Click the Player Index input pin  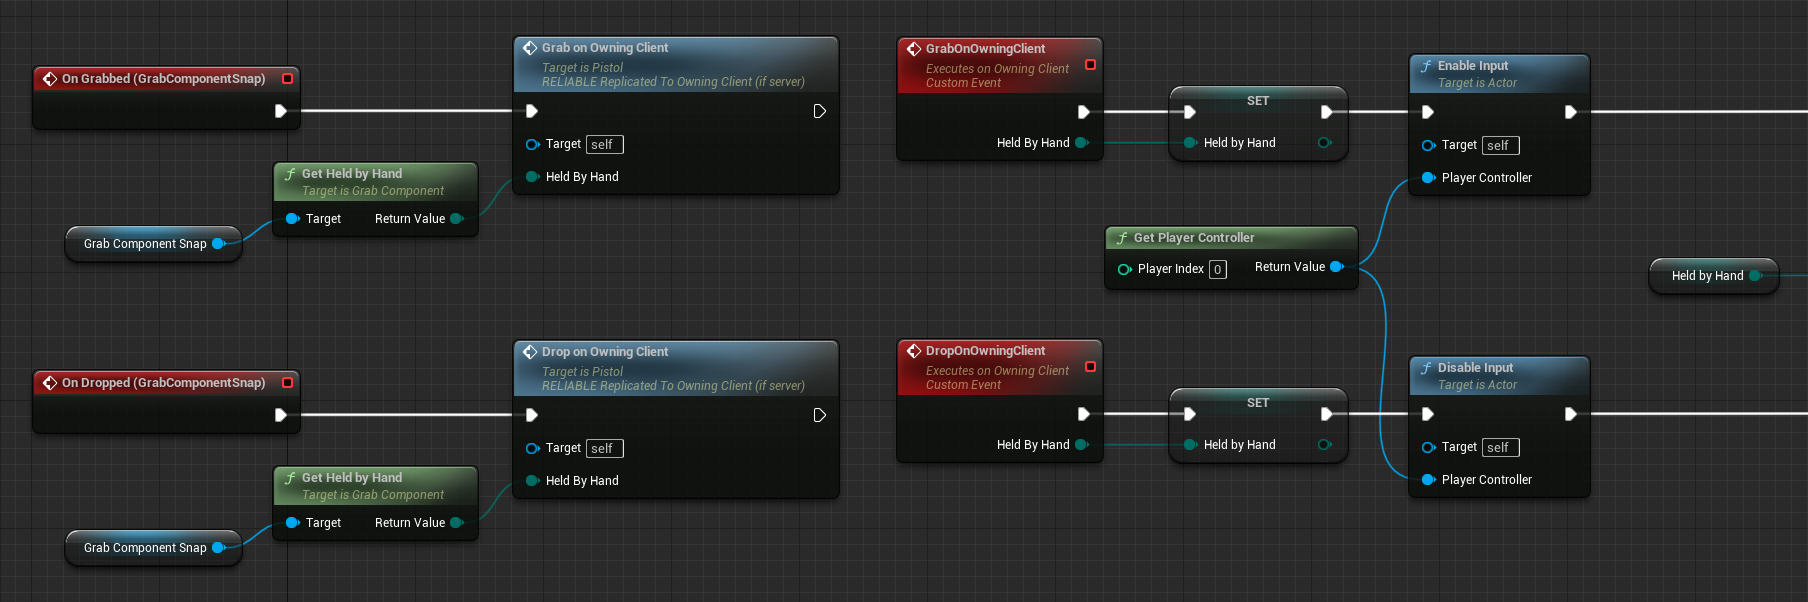pos(1125,269)
